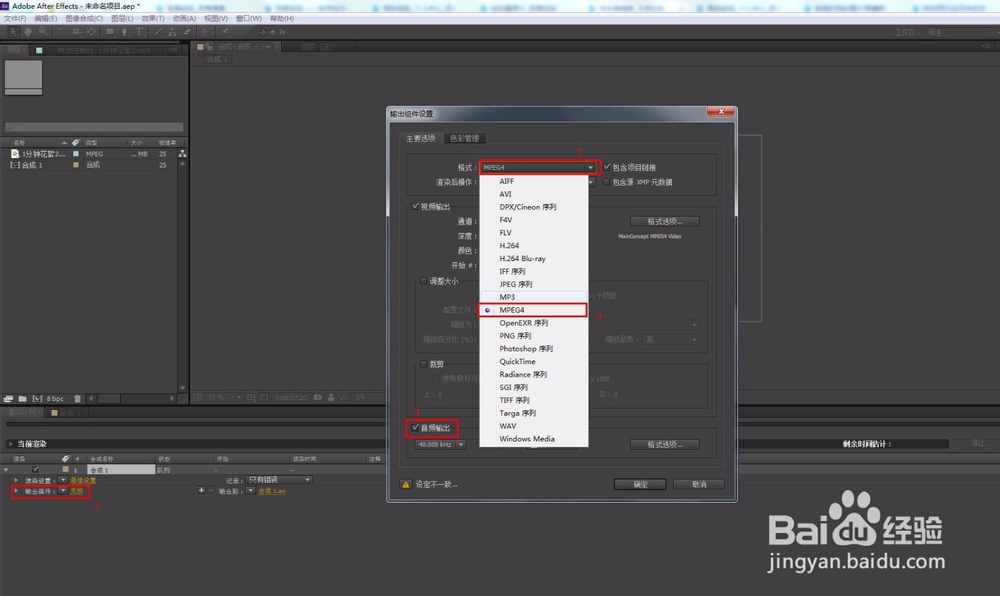Image resolution: width=1000 pixels, height=596 pixels.
Task: Open the 文件(F) menu
Action: point(15,18)
